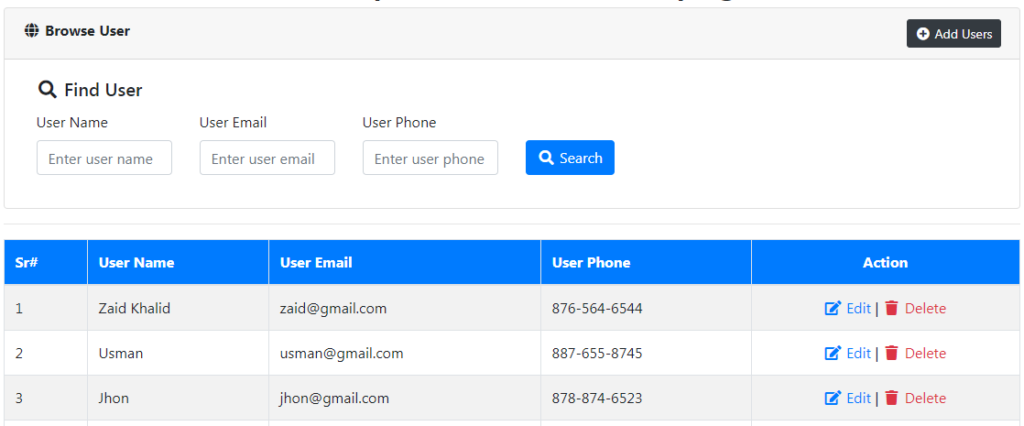Click the Sr# column header

click(x=46, y=262)
